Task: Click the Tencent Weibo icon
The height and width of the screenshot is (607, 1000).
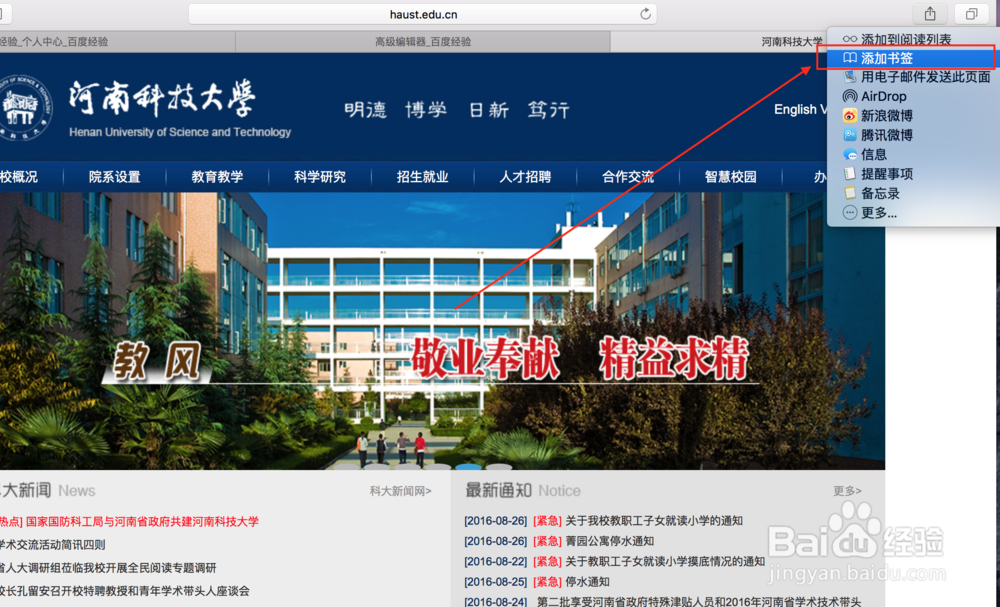Action: 849,135
